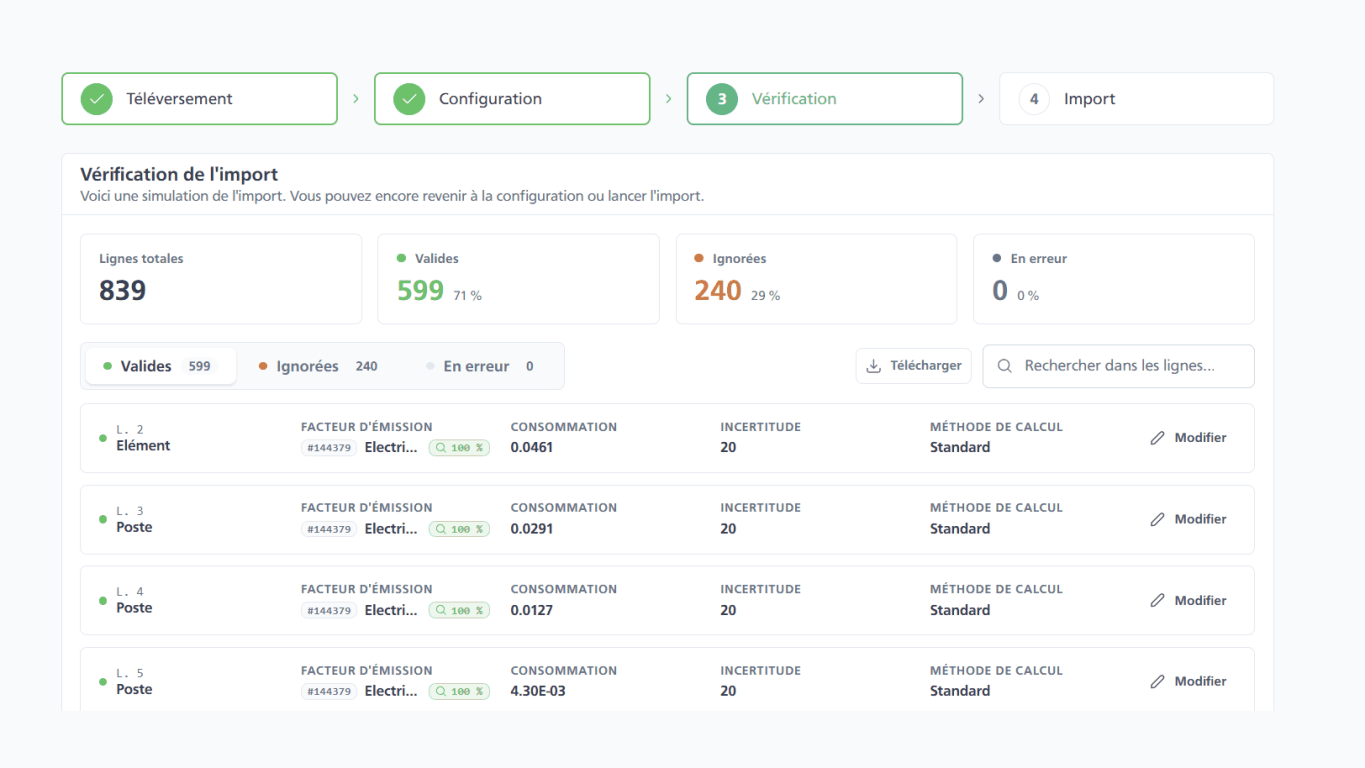The width and height of the screenshot is (1365, 768).
Task: Select the Vérification step
Action: 824,99
